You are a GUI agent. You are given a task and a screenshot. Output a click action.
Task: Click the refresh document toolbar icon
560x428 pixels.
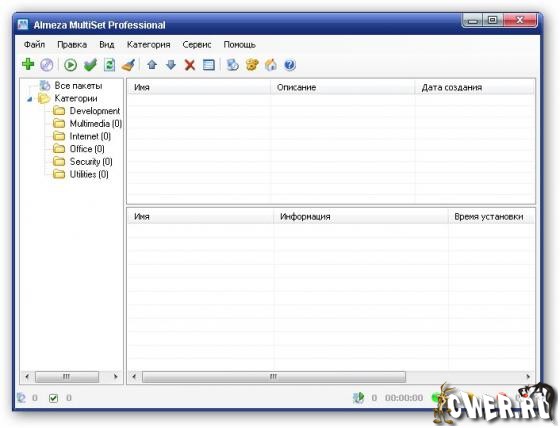(109, 65)
